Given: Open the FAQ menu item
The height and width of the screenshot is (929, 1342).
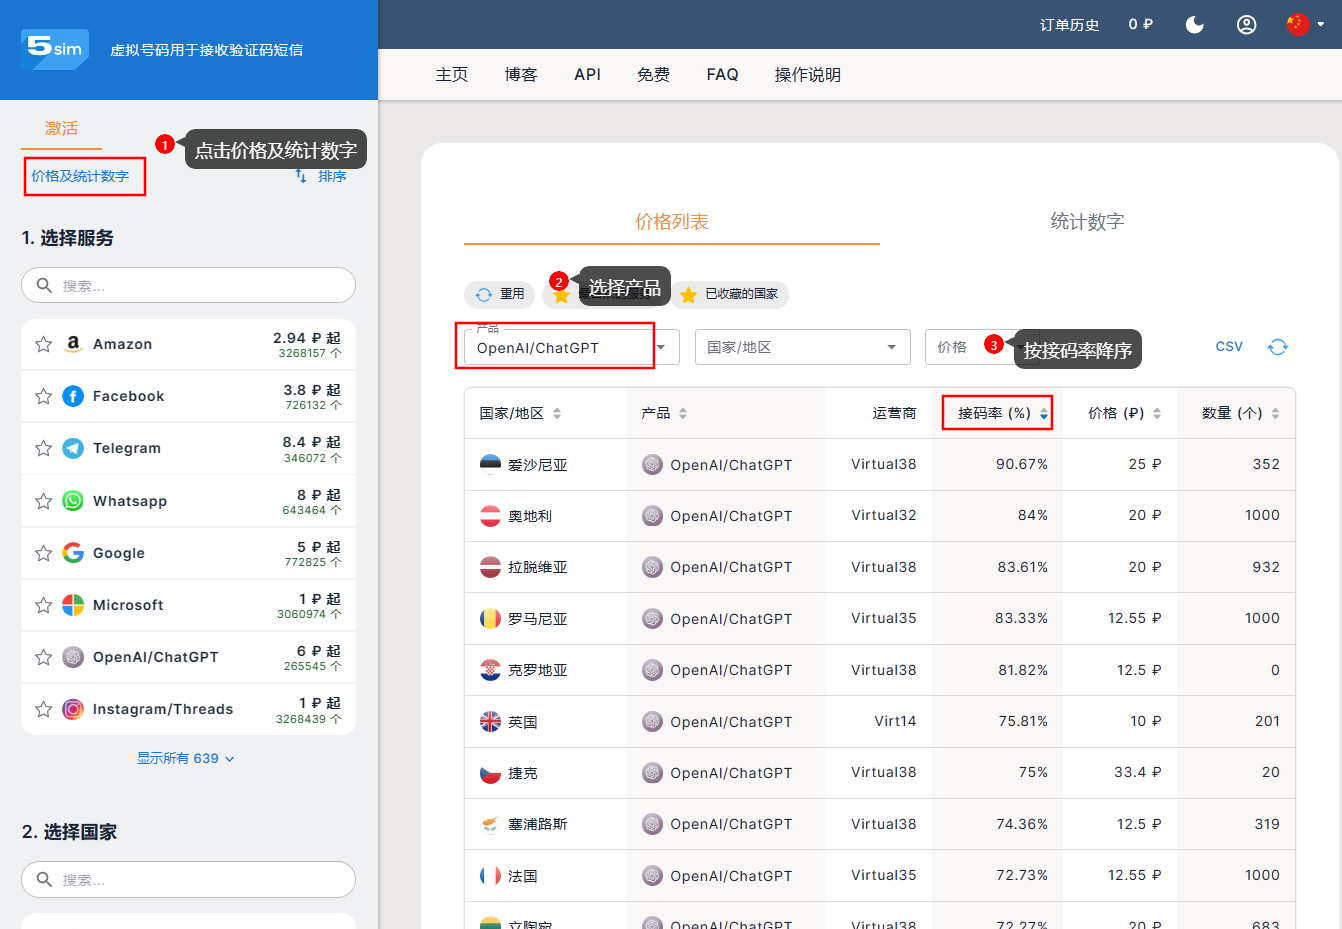Looking at the screenshot, I should click(722, 75).
